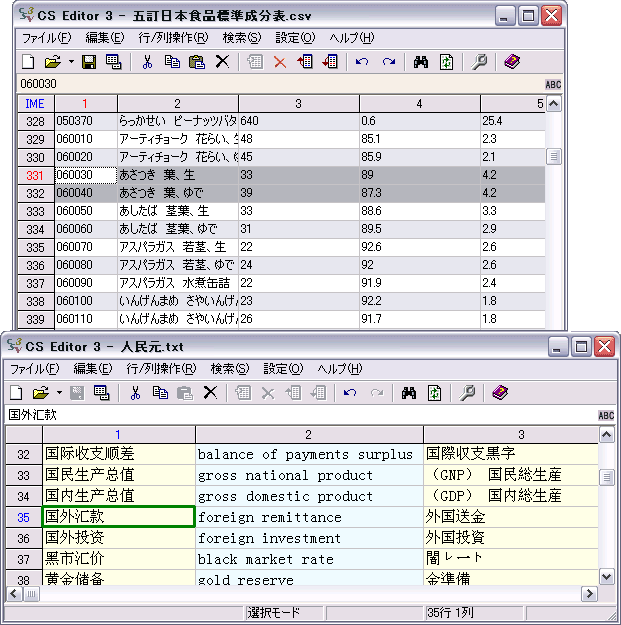
Task: Click black X delete icon in csv window
Action: point(222,62)
